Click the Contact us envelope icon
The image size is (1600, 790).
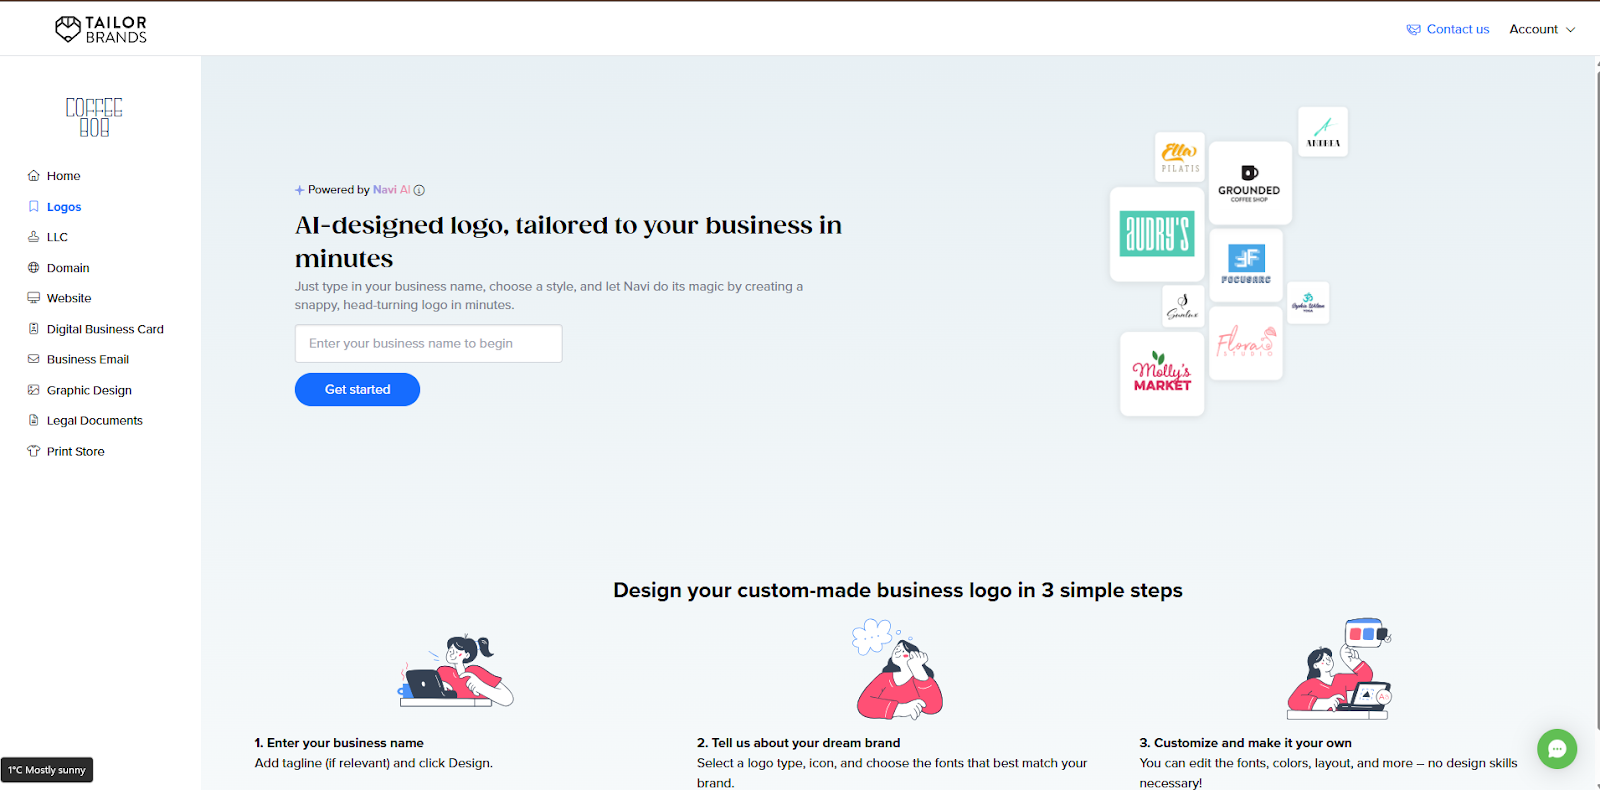tap(1413, 30)
